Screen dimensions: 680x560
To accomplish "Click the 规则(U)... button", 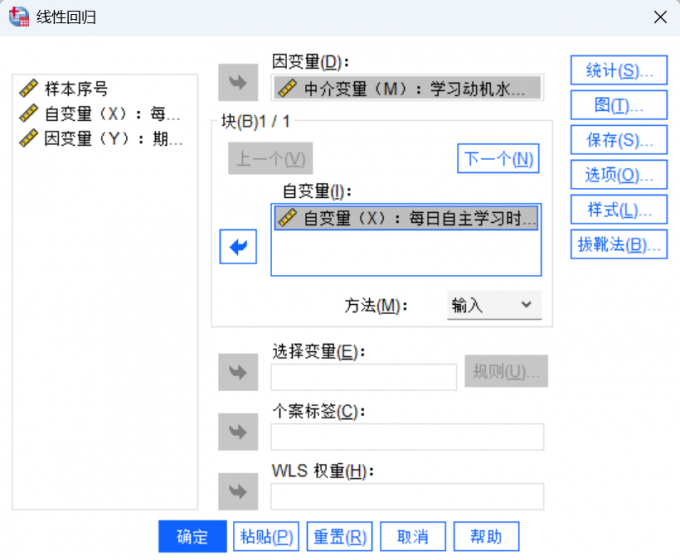I will tap(506, 371).
